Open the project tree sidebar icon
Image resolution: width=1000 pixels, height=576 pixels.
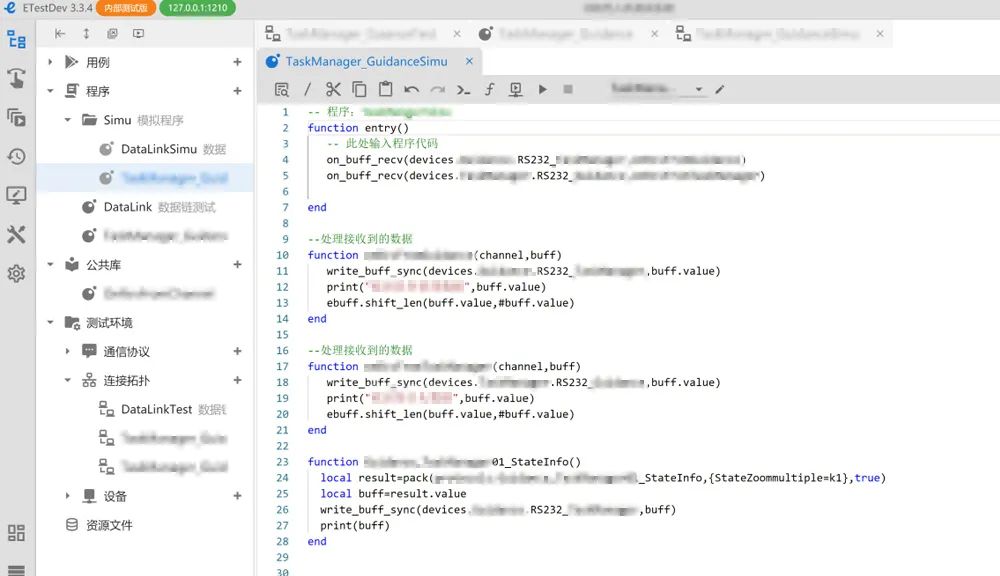click(17, 40)
